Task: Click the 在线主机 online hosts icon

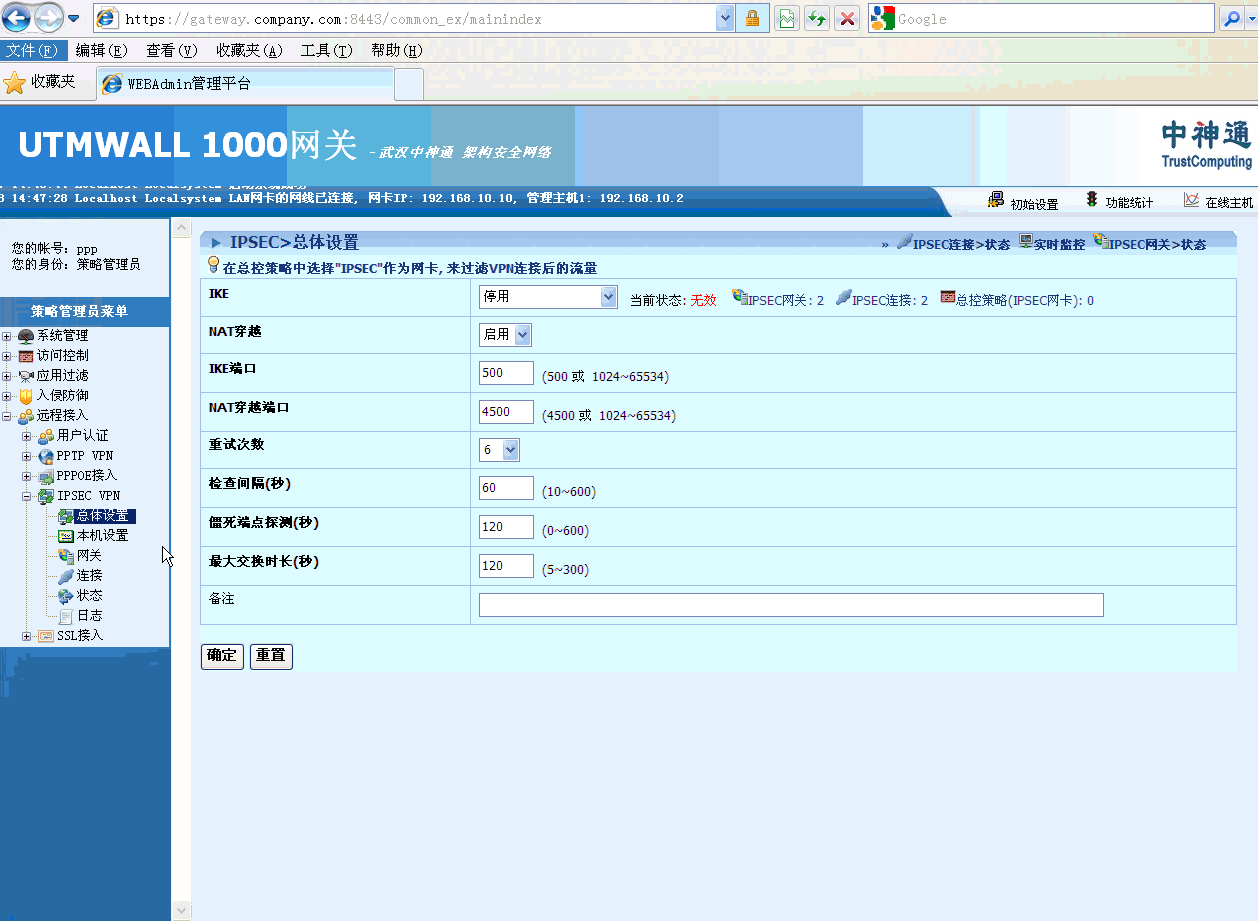Action: (x=1191, y=200)
